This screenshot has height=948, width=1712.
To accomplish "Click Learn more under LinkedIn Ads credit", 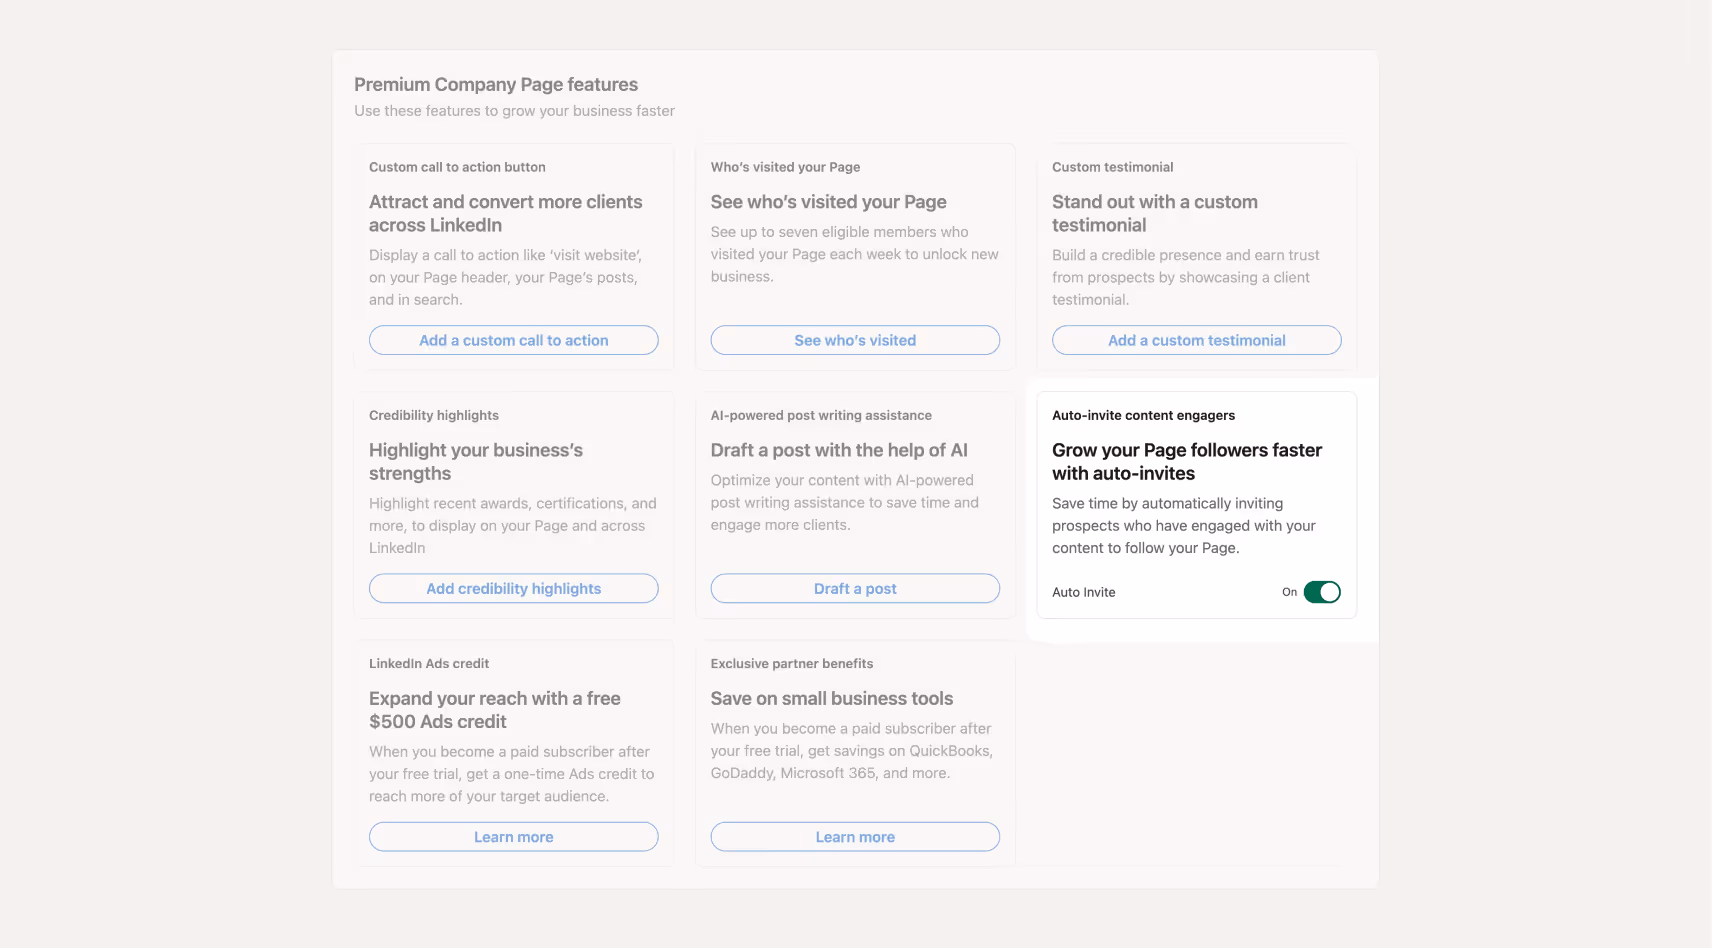I will [x=513, y=837].
